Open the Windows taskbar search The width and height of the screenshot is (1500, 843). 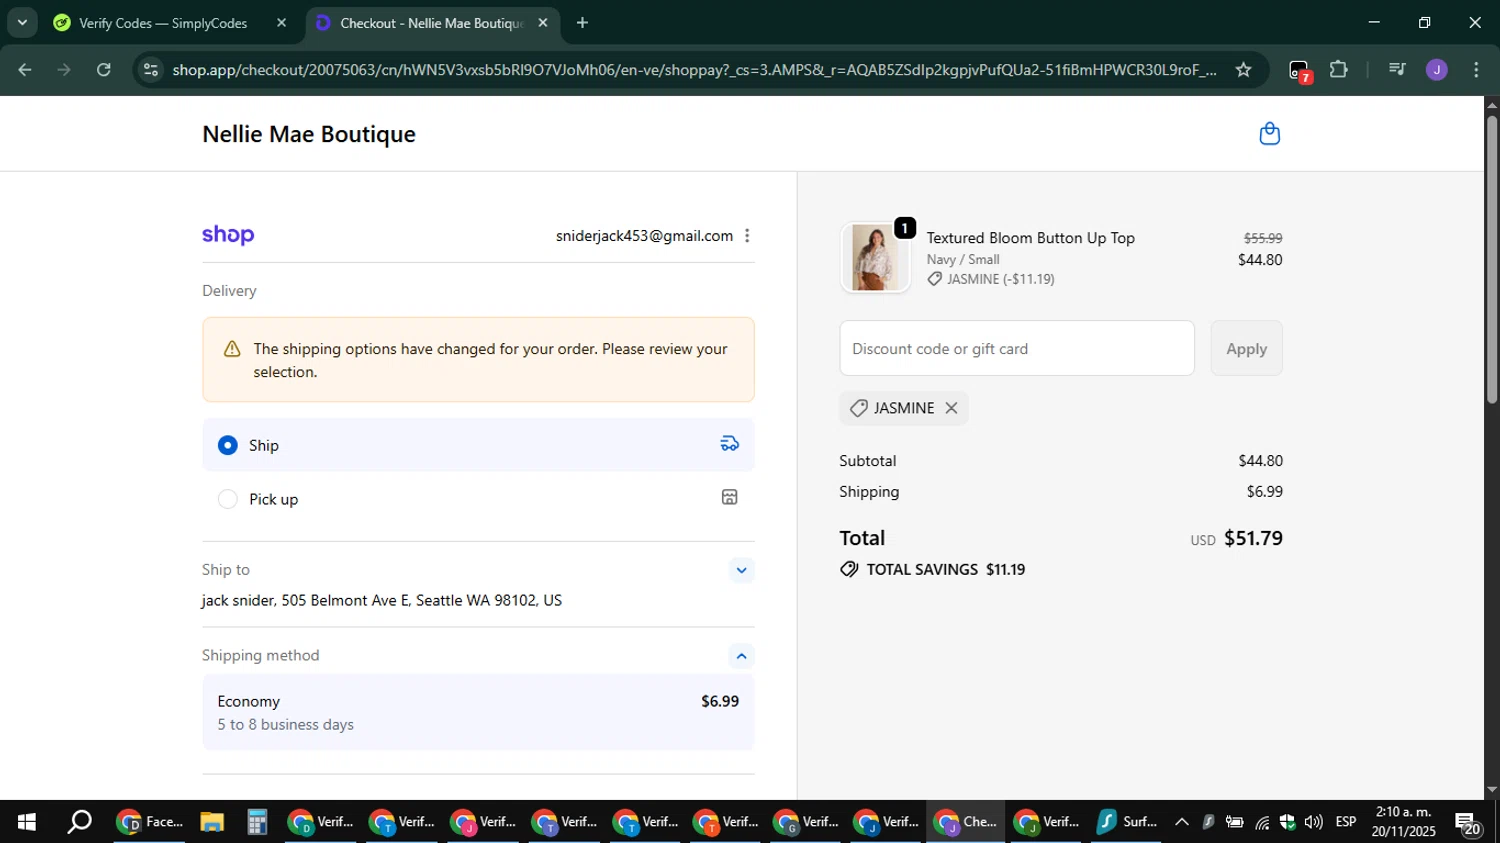pos(79,822)
